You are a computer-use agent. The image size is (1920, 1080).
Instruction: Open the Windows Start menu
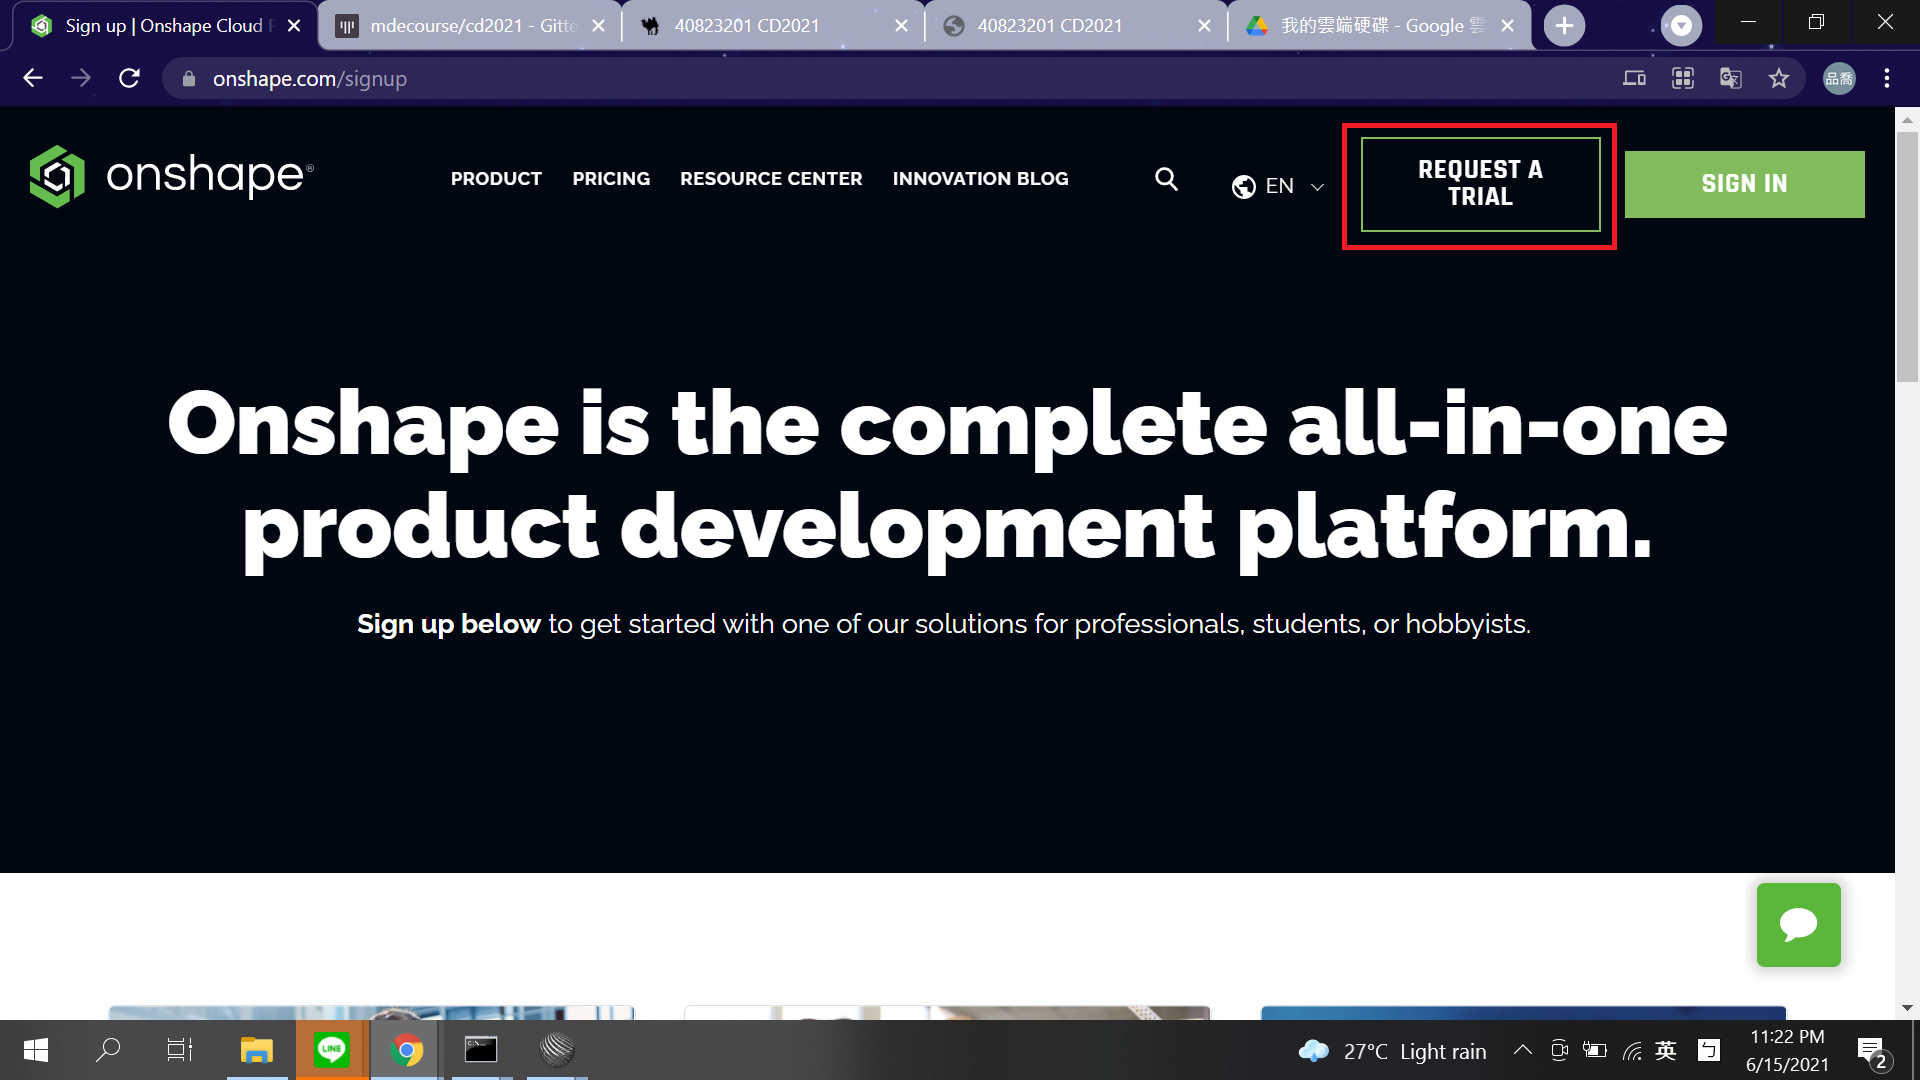click(36, 1050)
